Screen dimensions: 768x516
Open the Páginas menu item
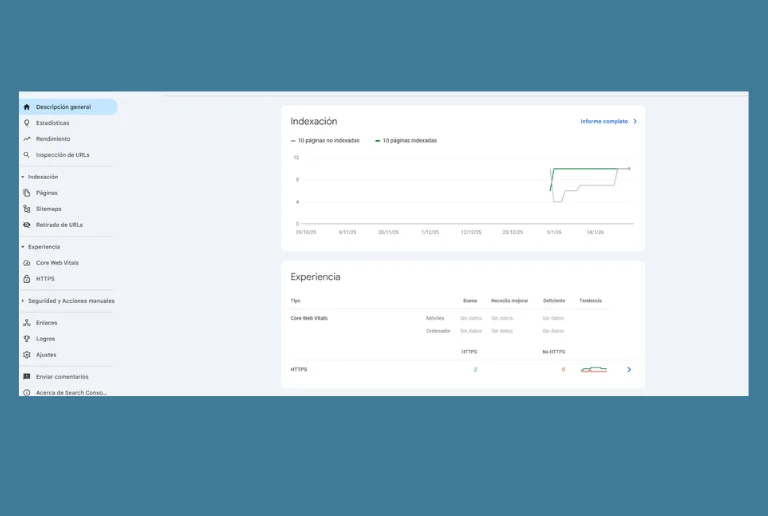pos(46,193)
